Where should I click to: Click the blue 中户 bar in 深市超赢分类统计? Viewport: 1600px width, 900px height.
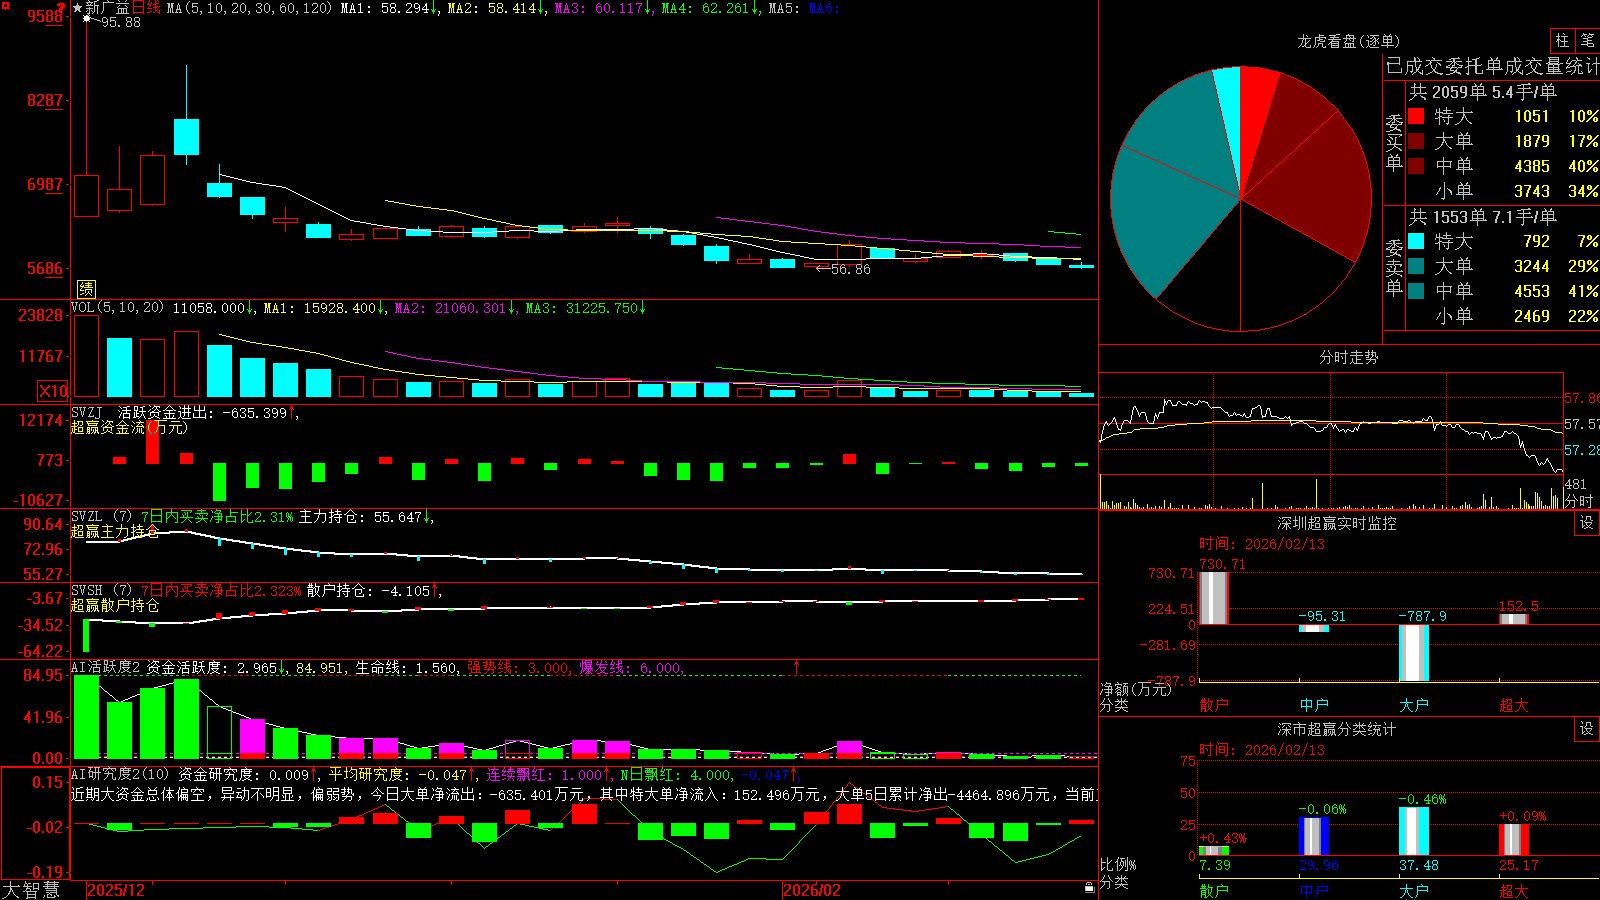tap(1313, 836)
